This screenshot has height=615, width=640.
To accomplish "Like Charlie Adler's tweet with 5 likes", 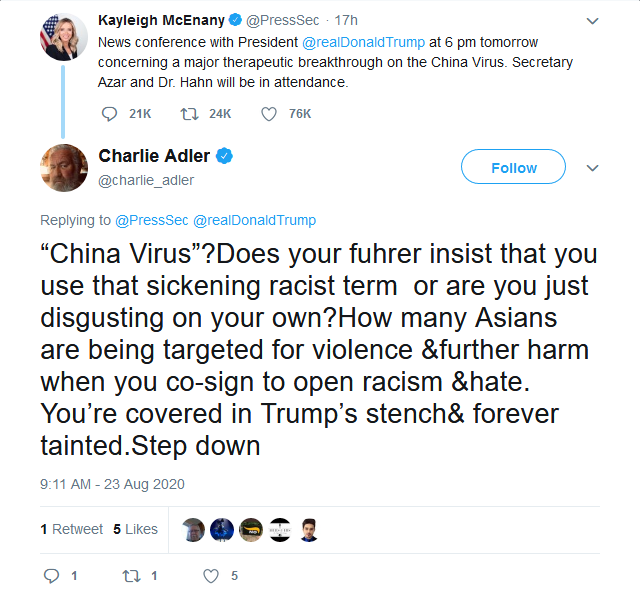I will (x=211, y=576).
